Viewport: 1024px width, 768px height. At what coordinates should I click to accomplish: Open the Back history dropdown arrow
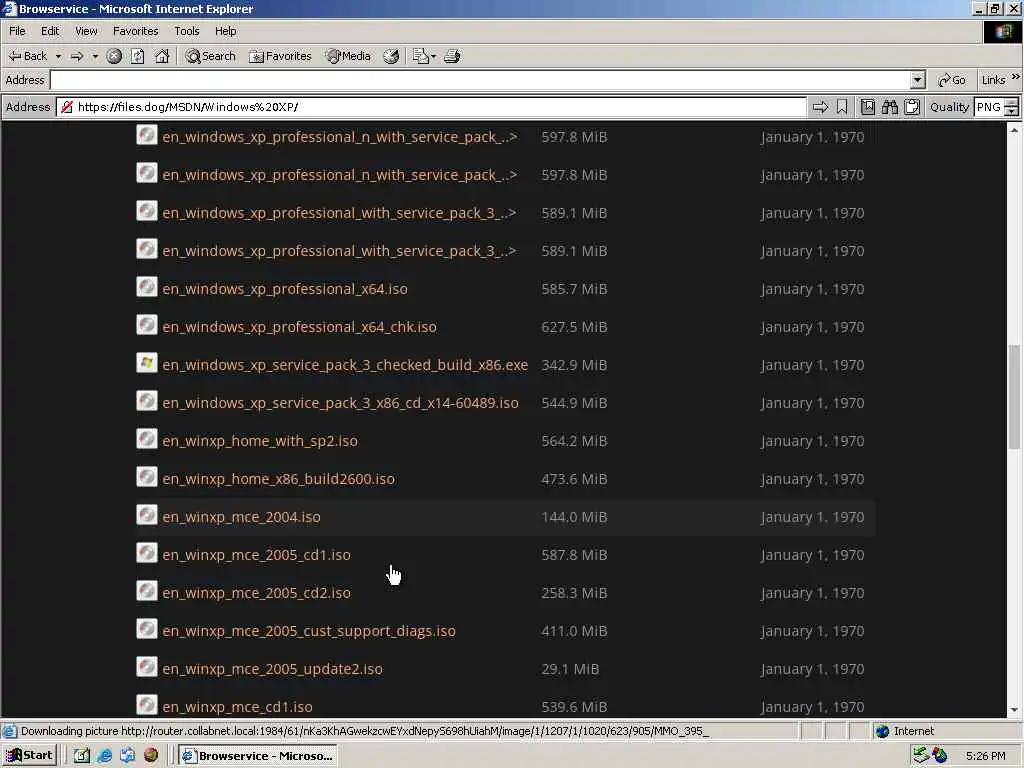coord(58,56)
